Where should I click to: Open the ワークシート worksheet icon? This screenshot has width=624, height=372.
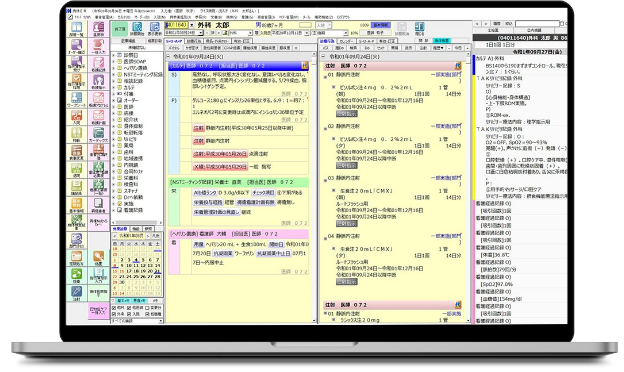[x=76, y=99]
